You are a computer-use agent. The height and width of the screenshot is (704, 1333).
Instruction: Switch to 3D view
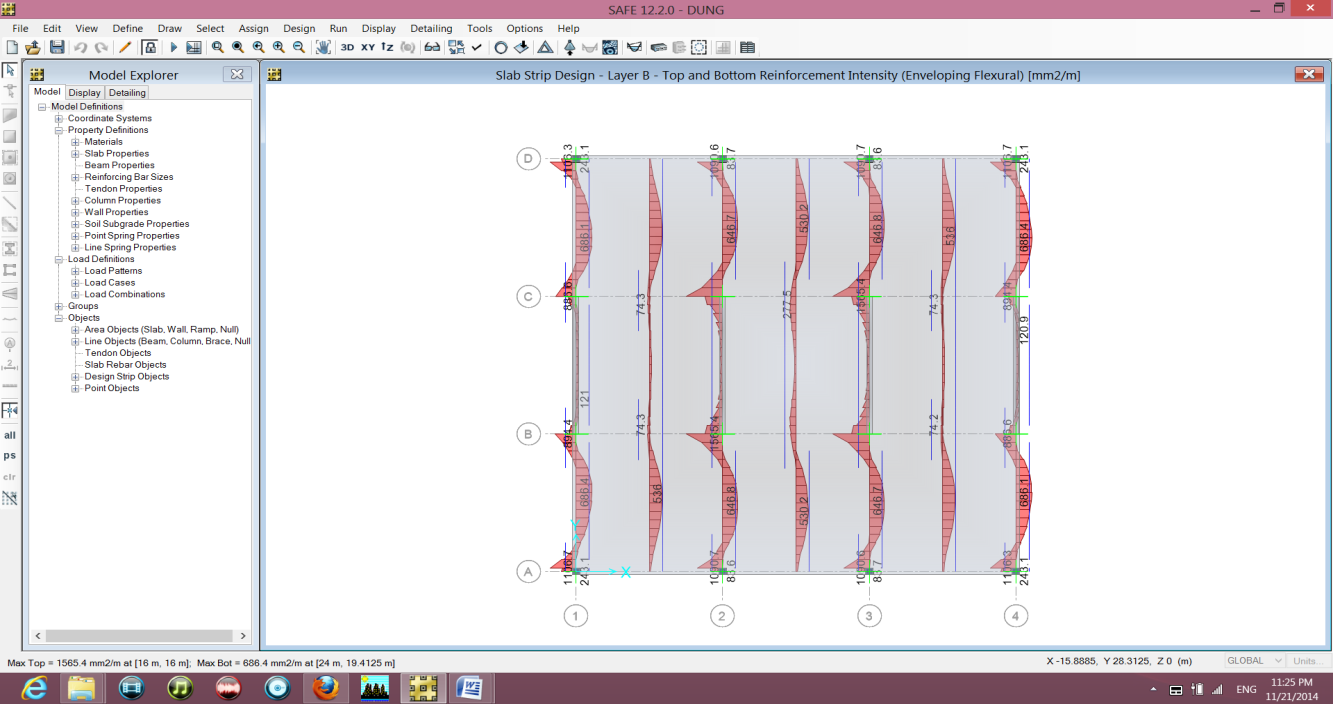tap(347, 47)
